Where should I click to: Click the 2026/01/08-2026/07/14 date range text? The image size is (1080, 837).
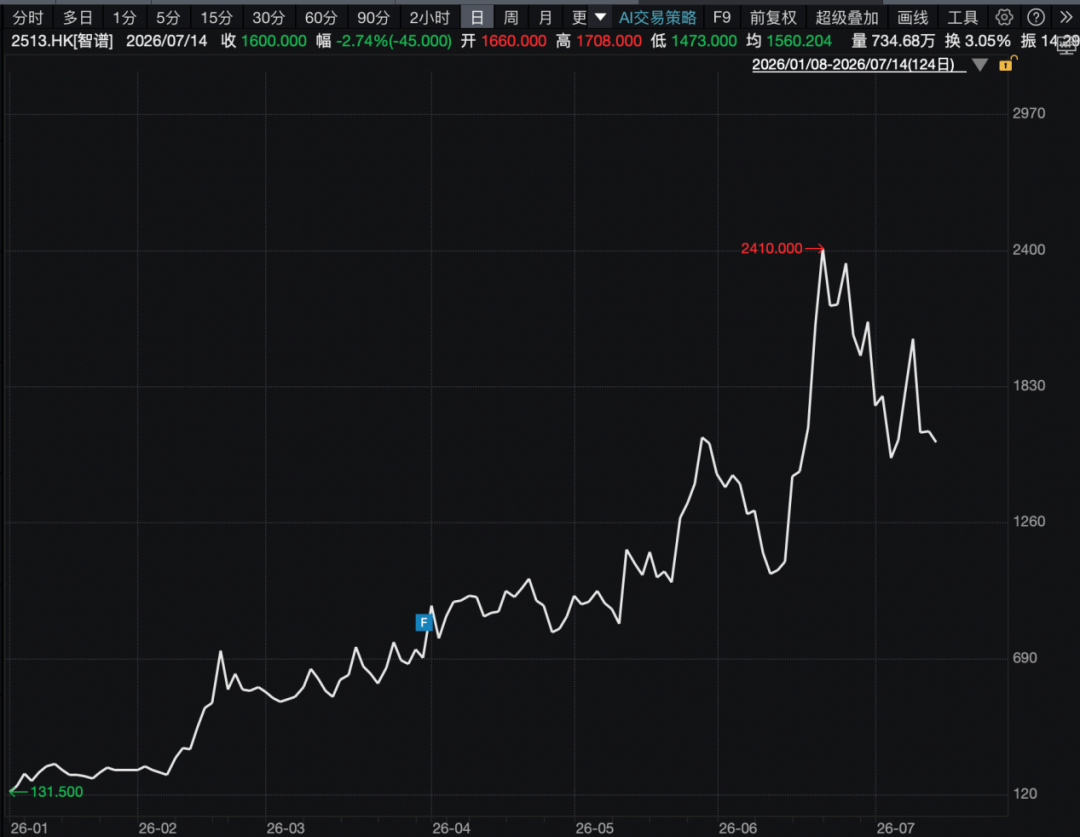[x=853, y=65]
